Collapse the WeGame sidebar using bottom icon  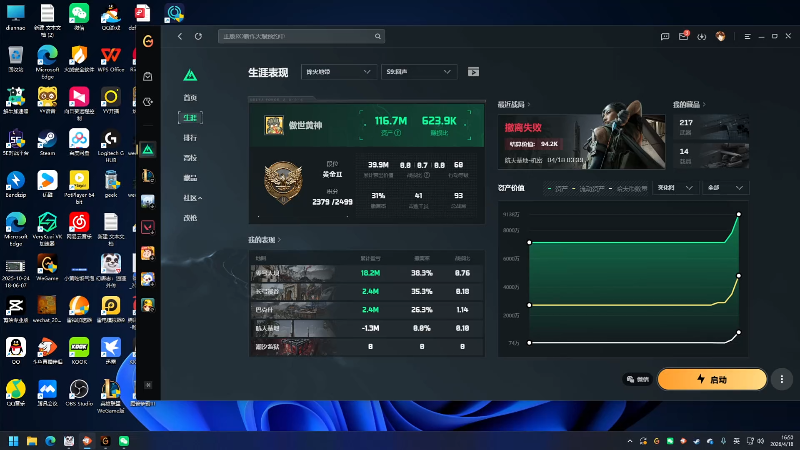148,385
